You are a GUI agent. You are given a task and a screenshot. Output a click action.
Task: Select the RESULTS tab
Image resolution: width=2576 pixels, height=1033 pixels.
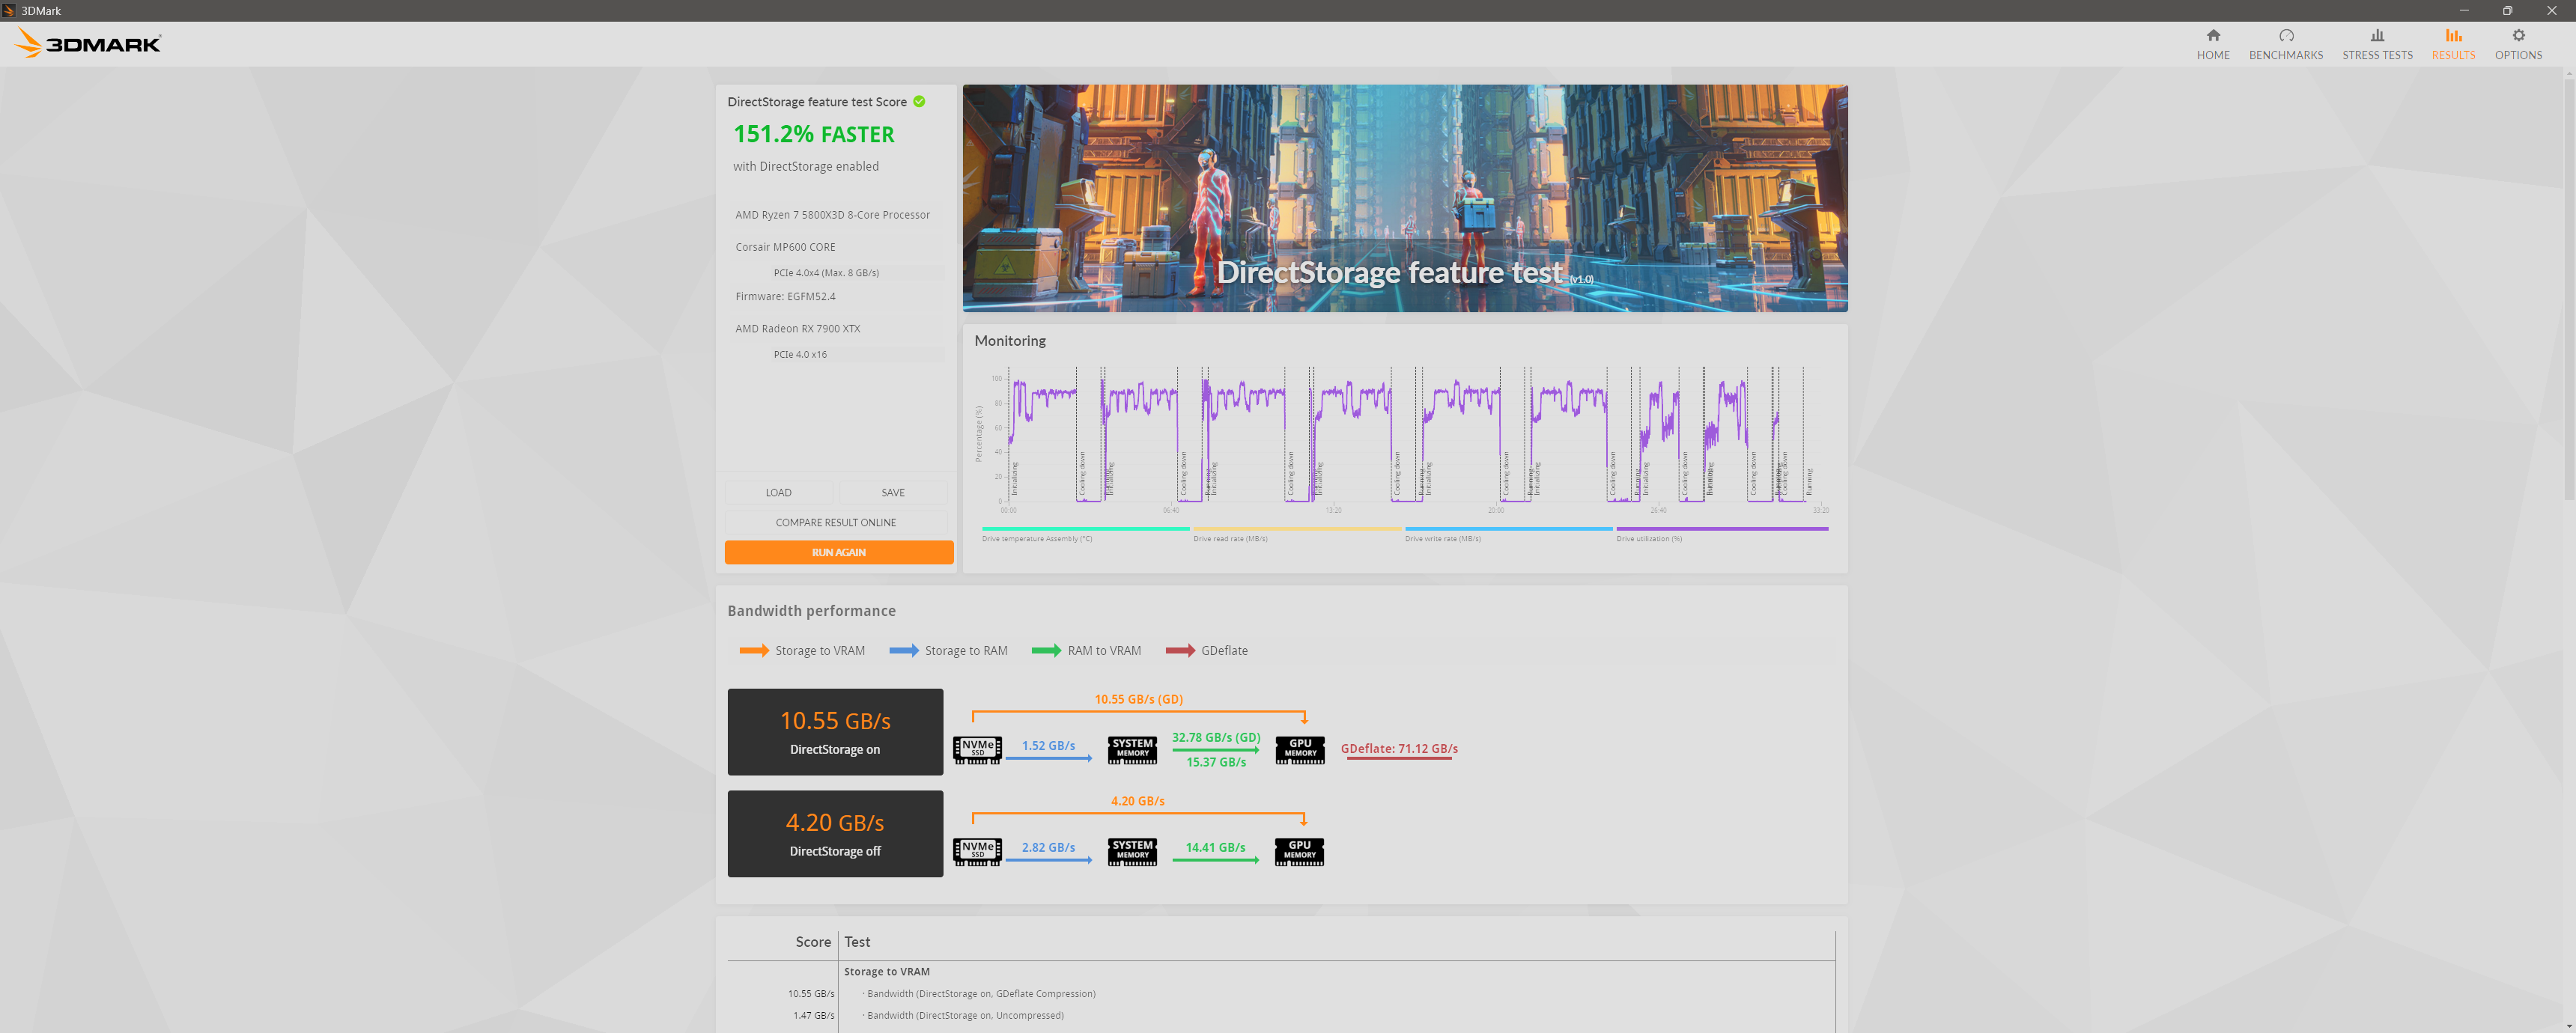coord(2452,44)
